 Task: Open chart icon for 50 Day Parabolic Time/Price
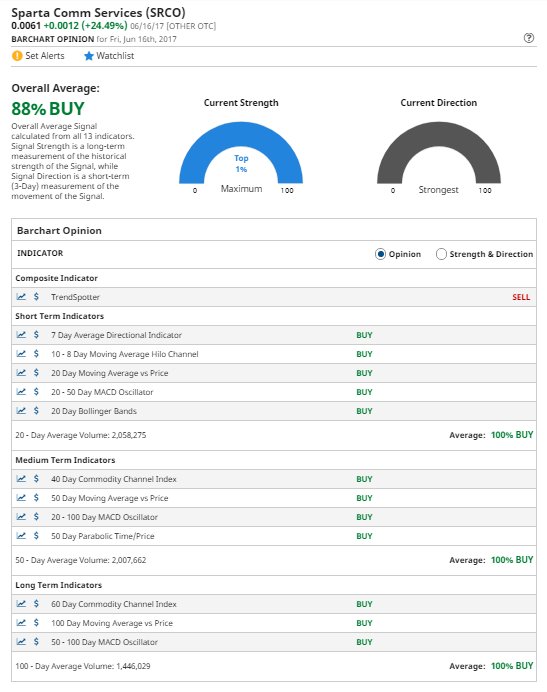click(x=21, y=535)
